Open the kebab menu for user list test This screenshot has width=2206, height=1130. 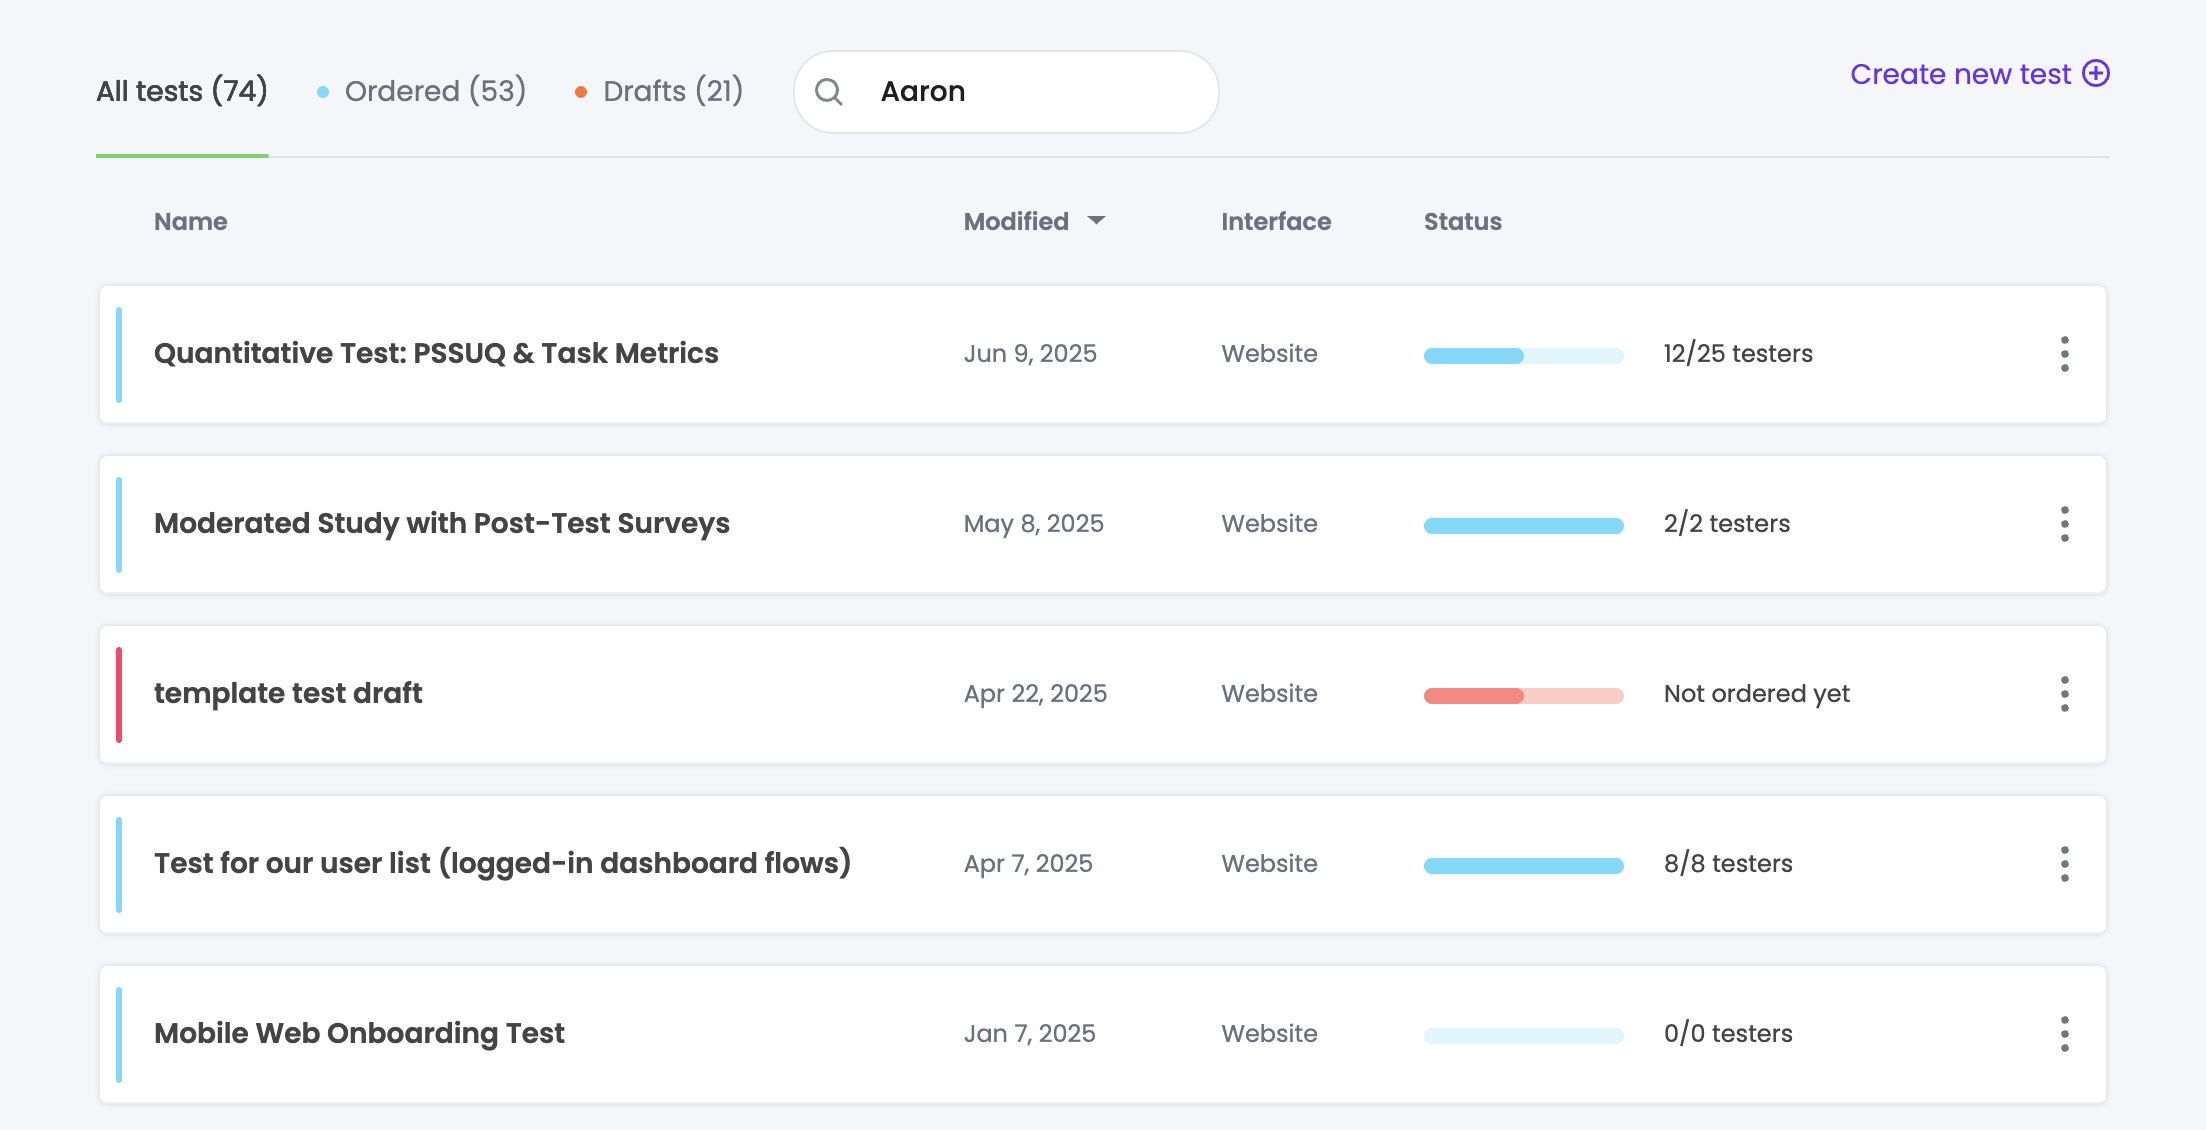(2064, 864)
